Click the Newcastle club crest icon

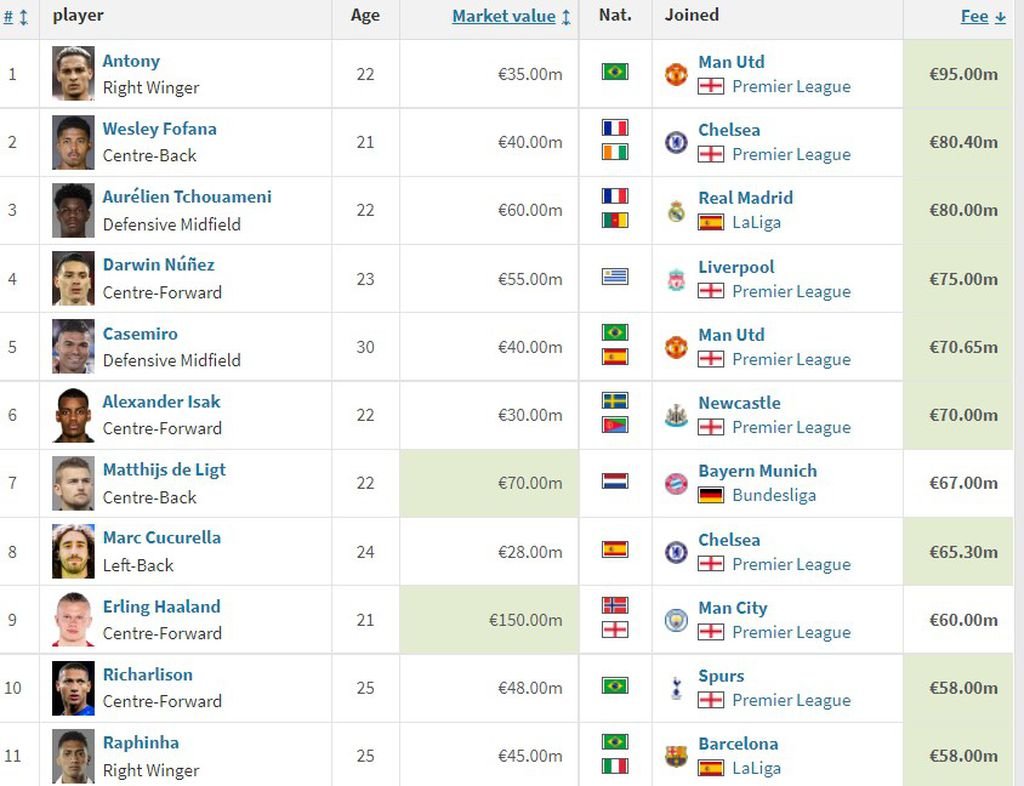tap(676, 415)
